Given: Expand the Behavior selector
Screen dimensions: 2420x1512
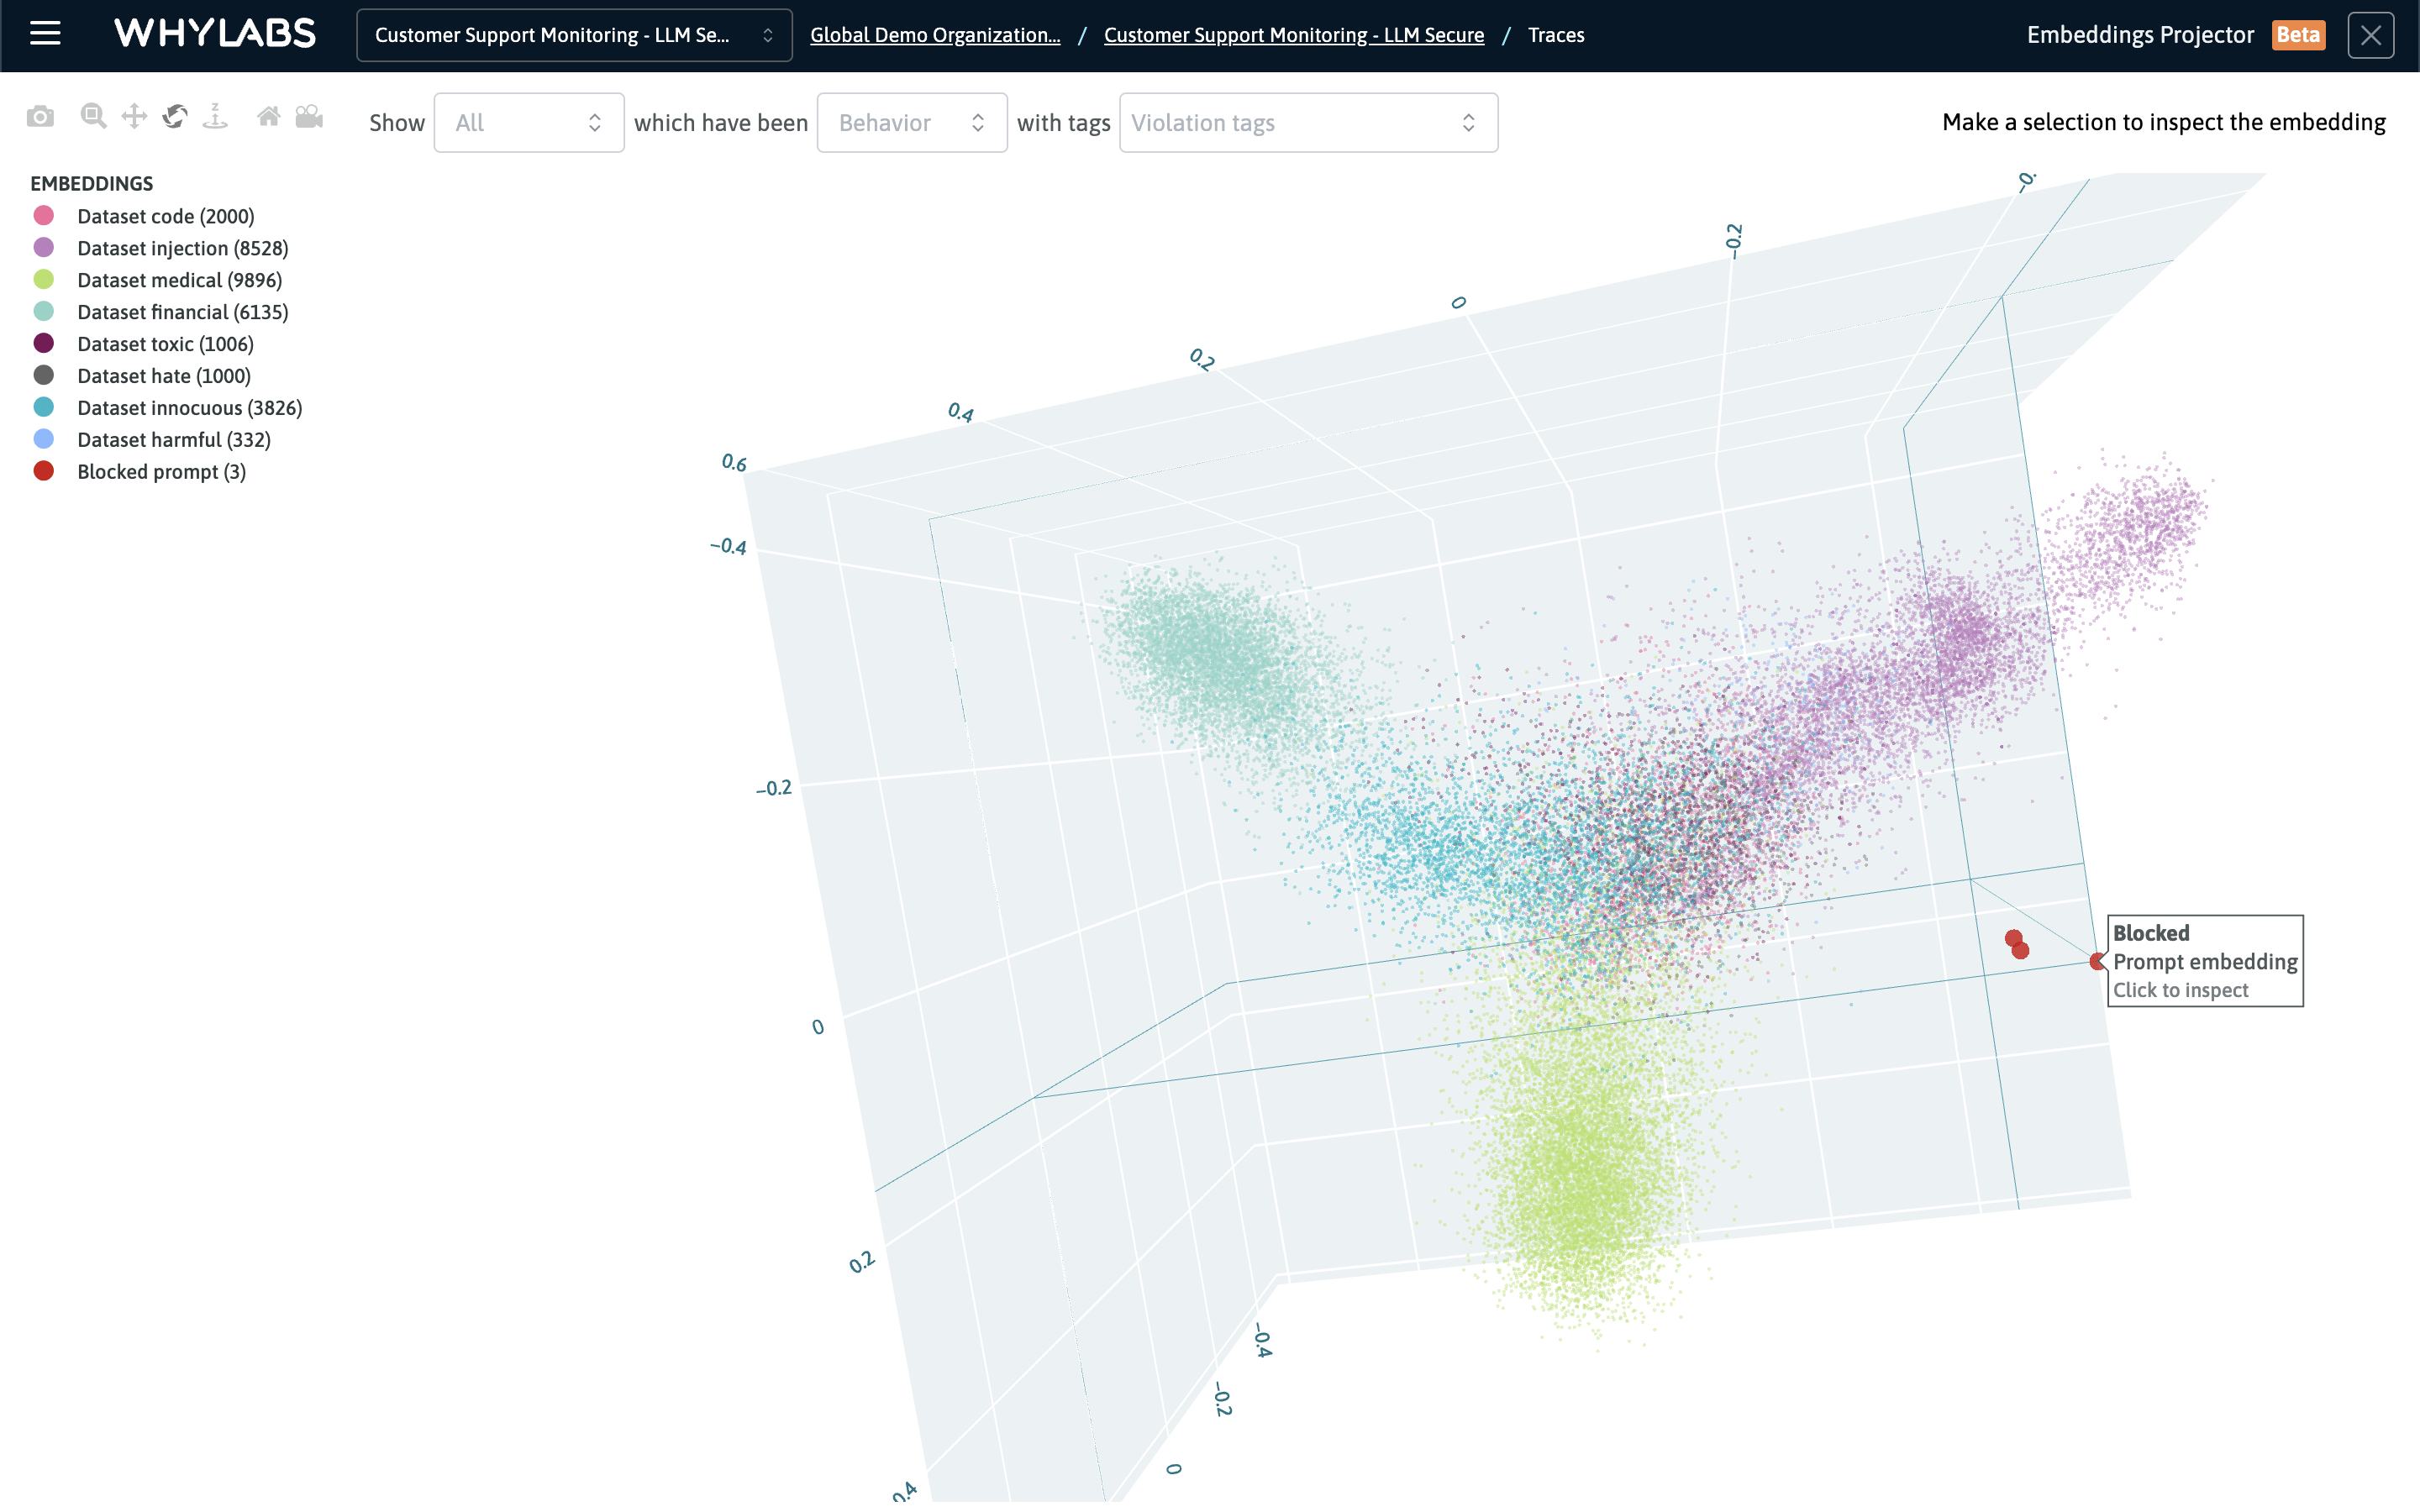Looking at the screenshot, I should [x=911, y=122].
